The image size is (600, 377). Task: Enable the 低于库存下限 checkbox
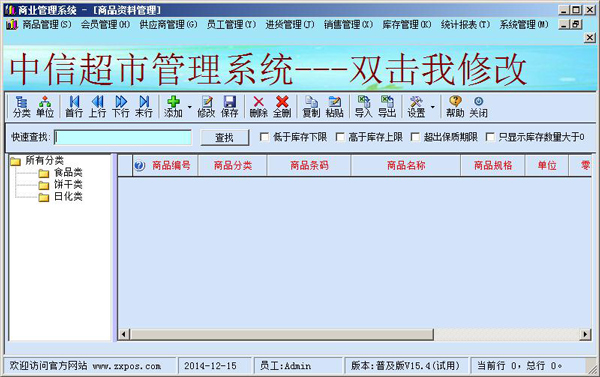(264, 137)
